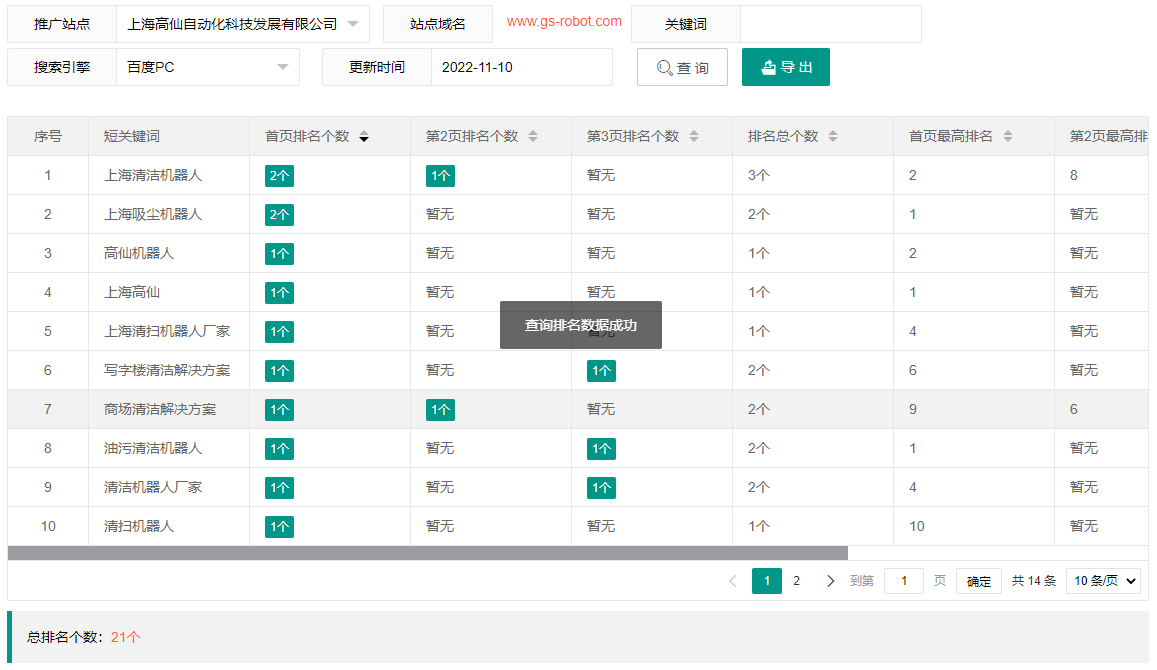Click the export icon inside the 导出 button
The height and width of the screenshot is (670, 1157).
click(768, 67)
